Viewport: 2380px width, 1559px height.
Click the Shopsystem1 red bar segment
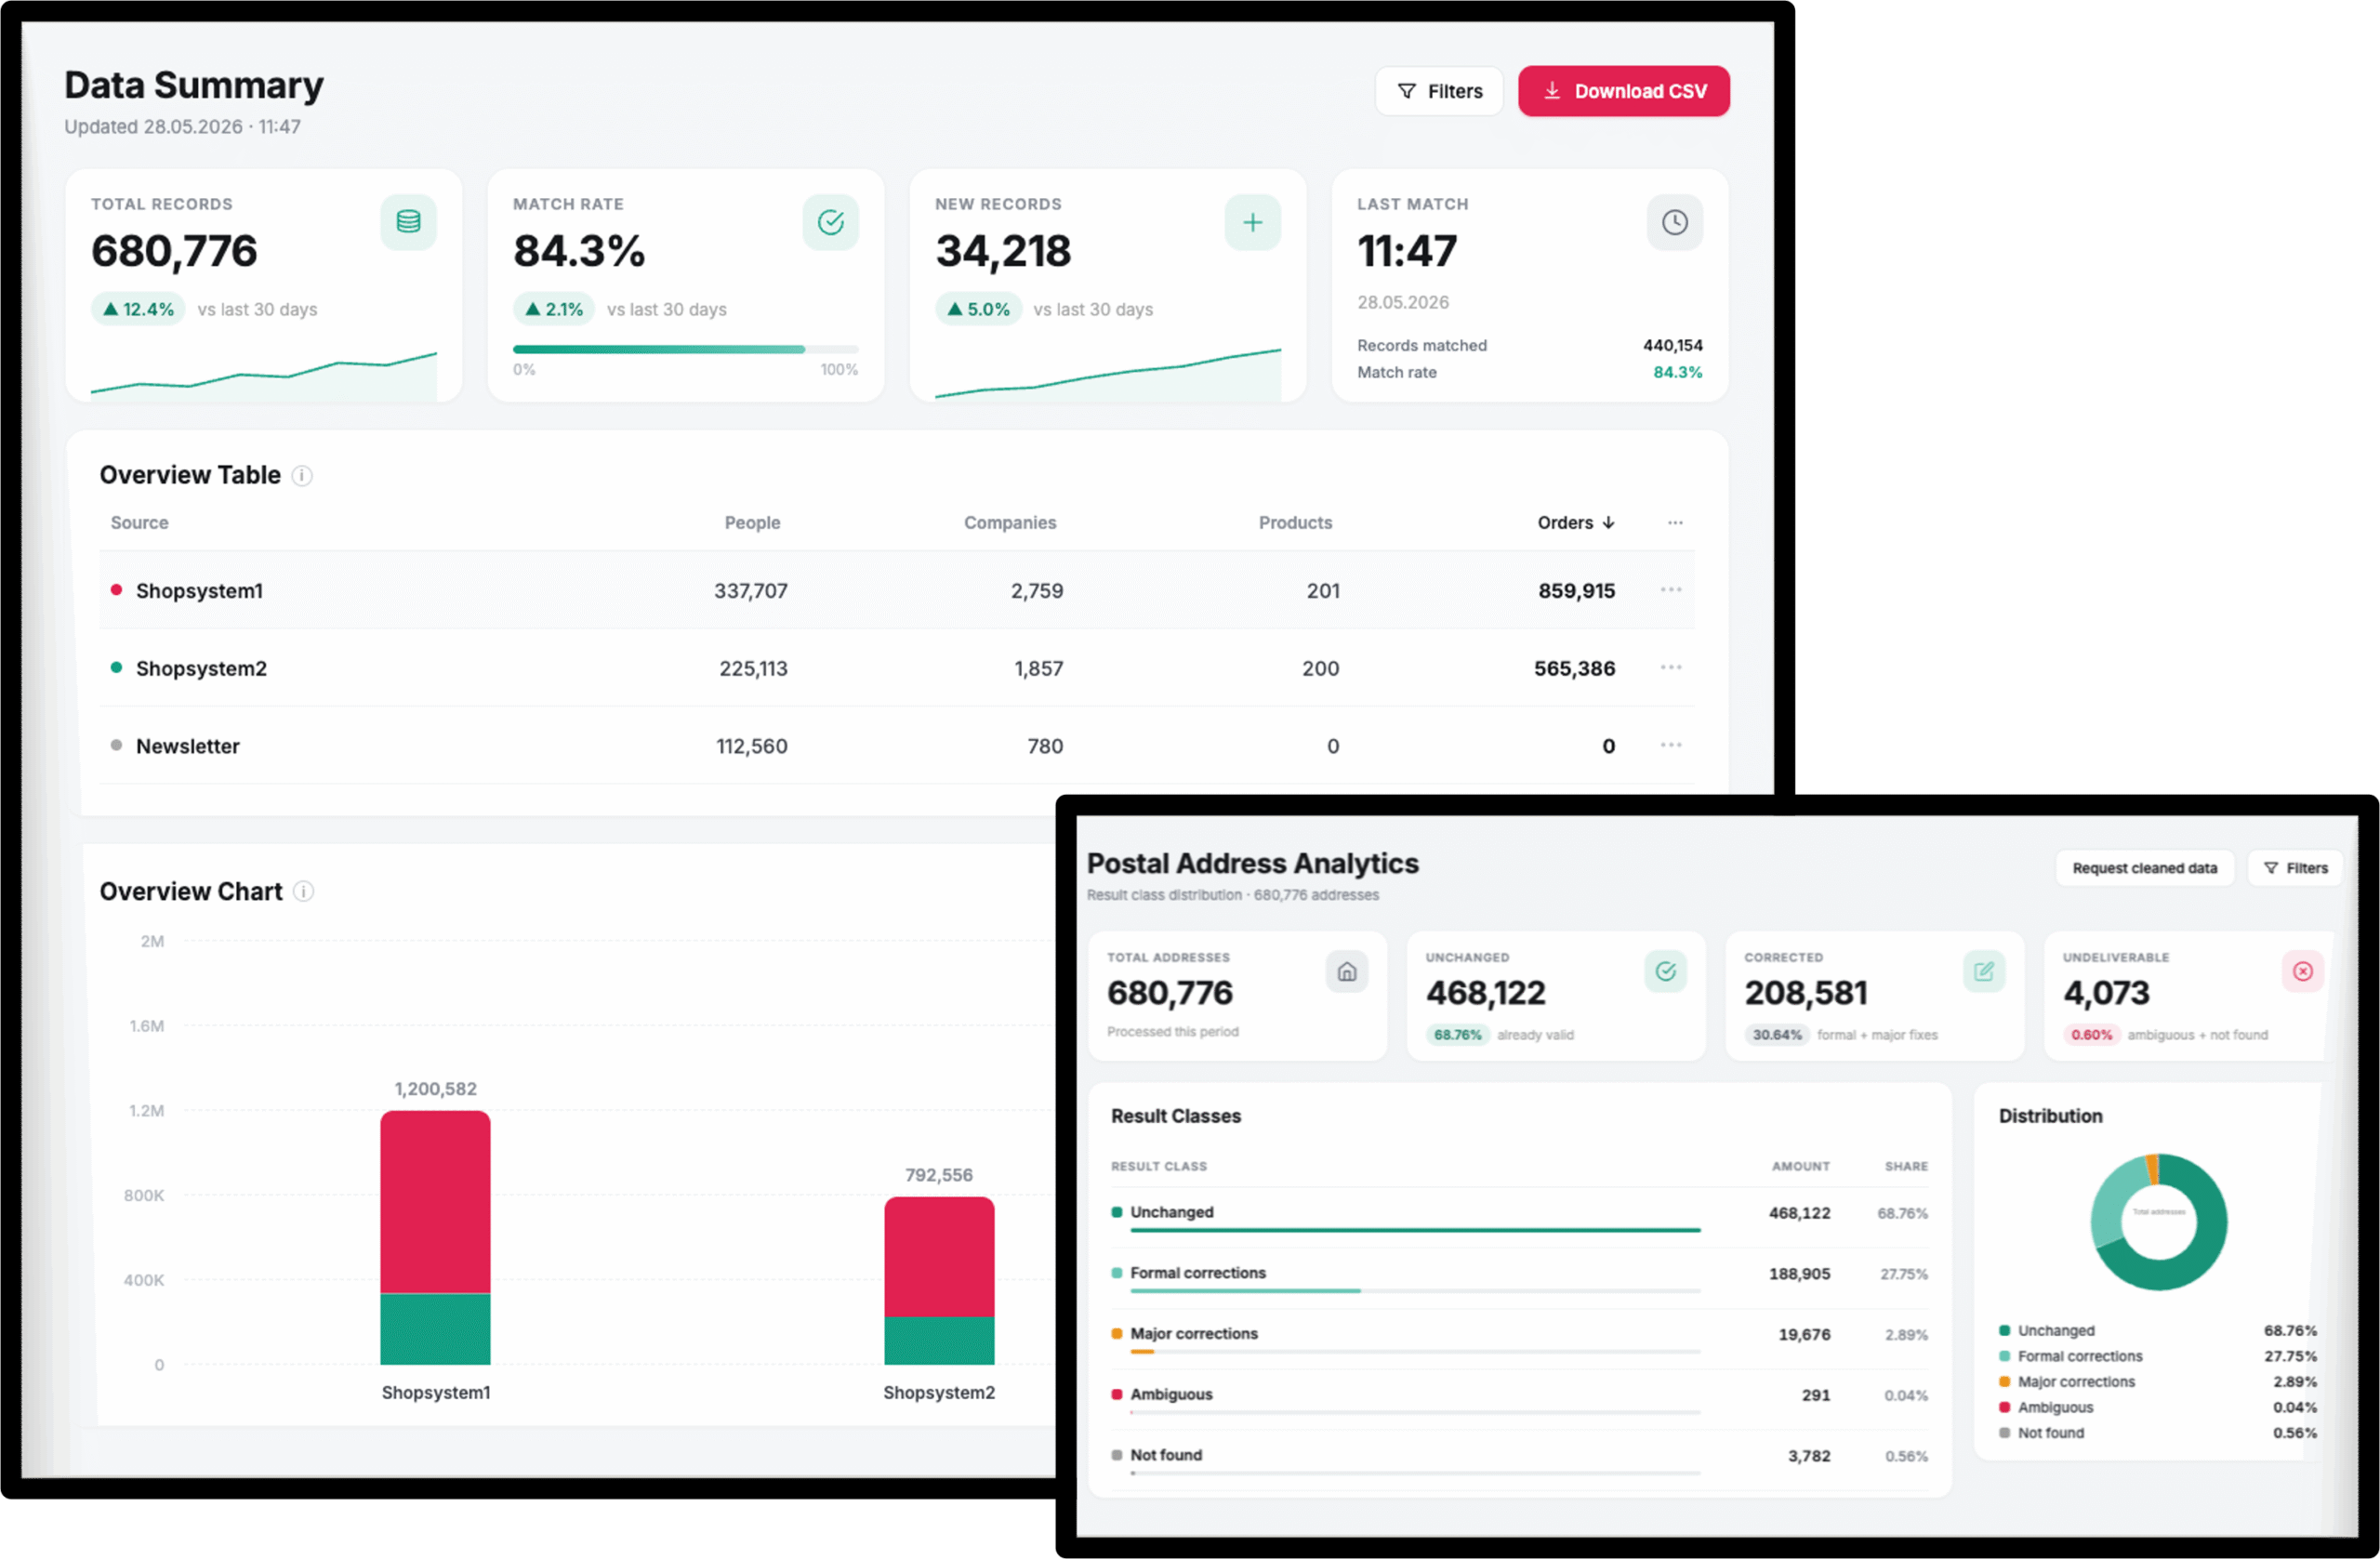coord(435,1202)
